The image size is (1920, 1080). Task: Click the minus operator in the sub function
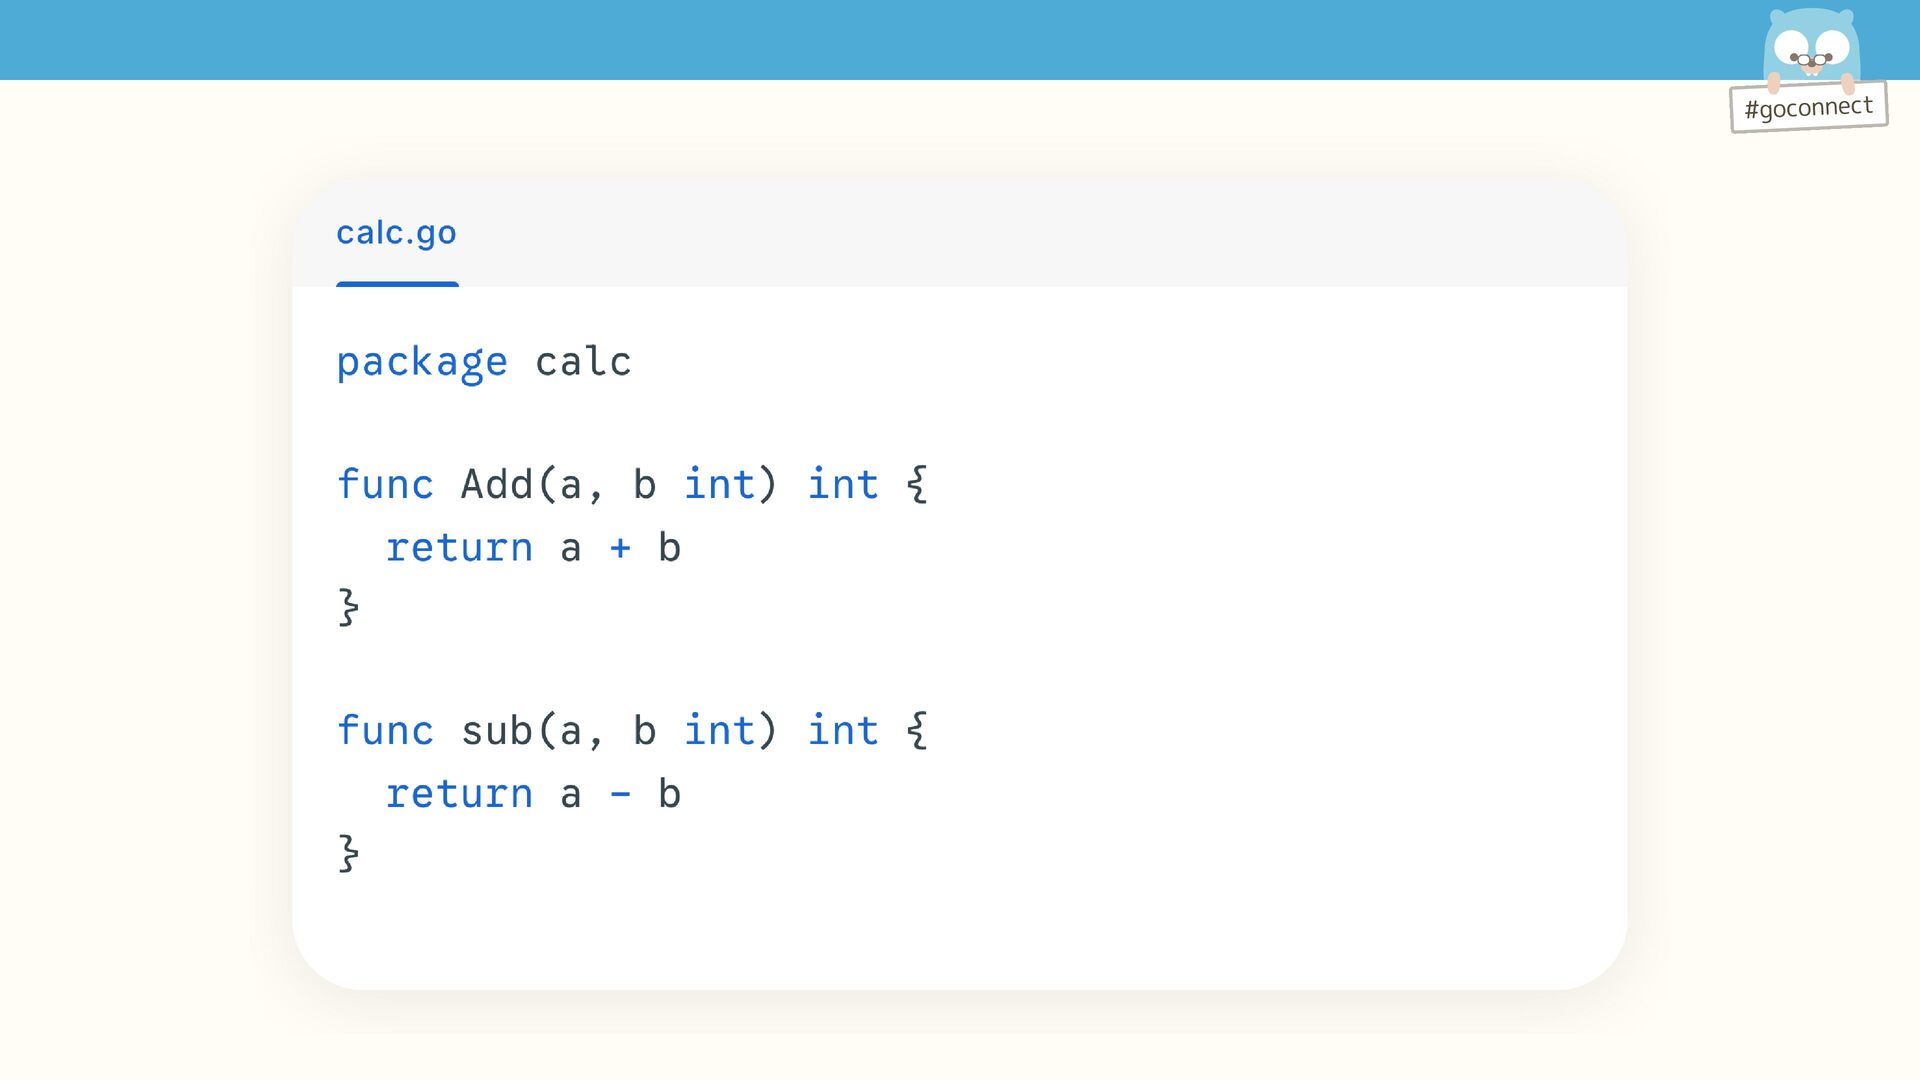coord(620,794)
